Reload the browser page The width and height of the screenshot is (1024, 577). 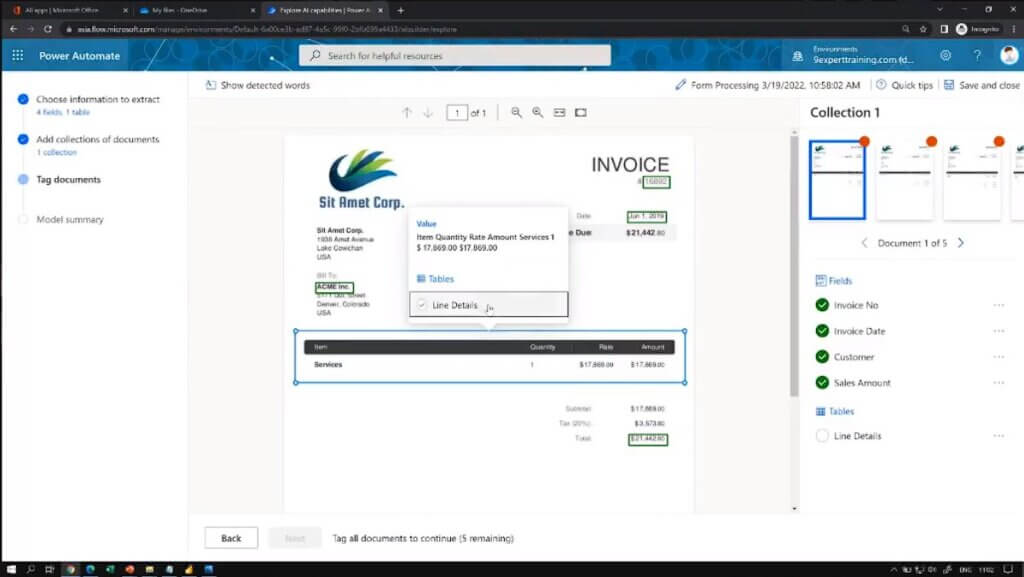click(x=48, y=29)
